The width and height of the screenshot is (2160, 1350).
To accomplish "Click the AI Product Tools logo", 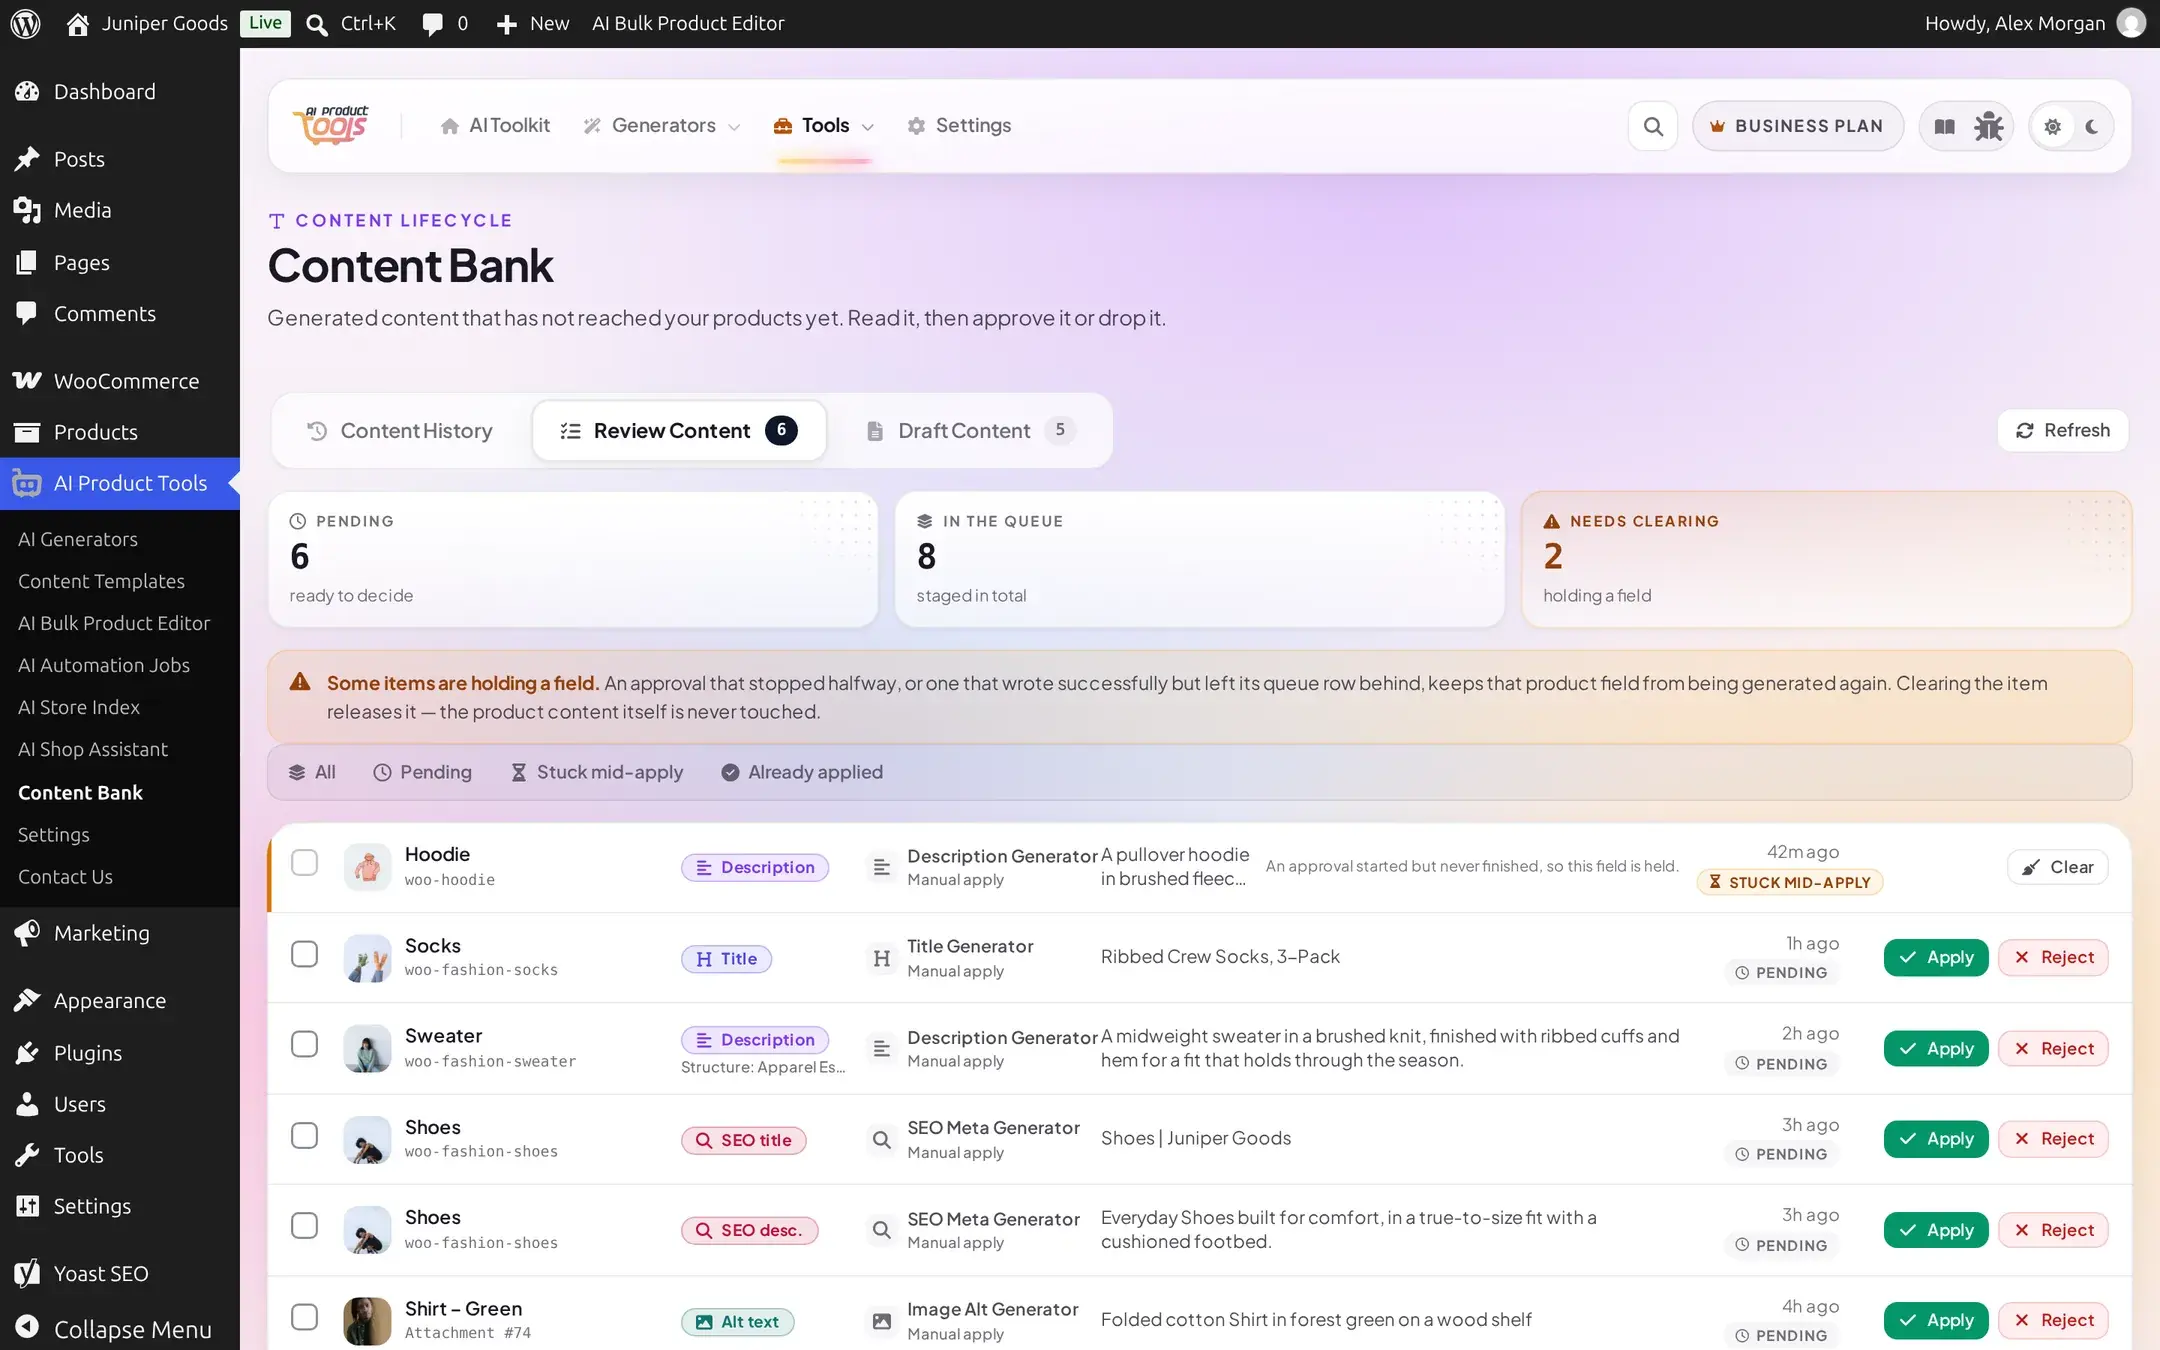I will (x=331, y=125).
